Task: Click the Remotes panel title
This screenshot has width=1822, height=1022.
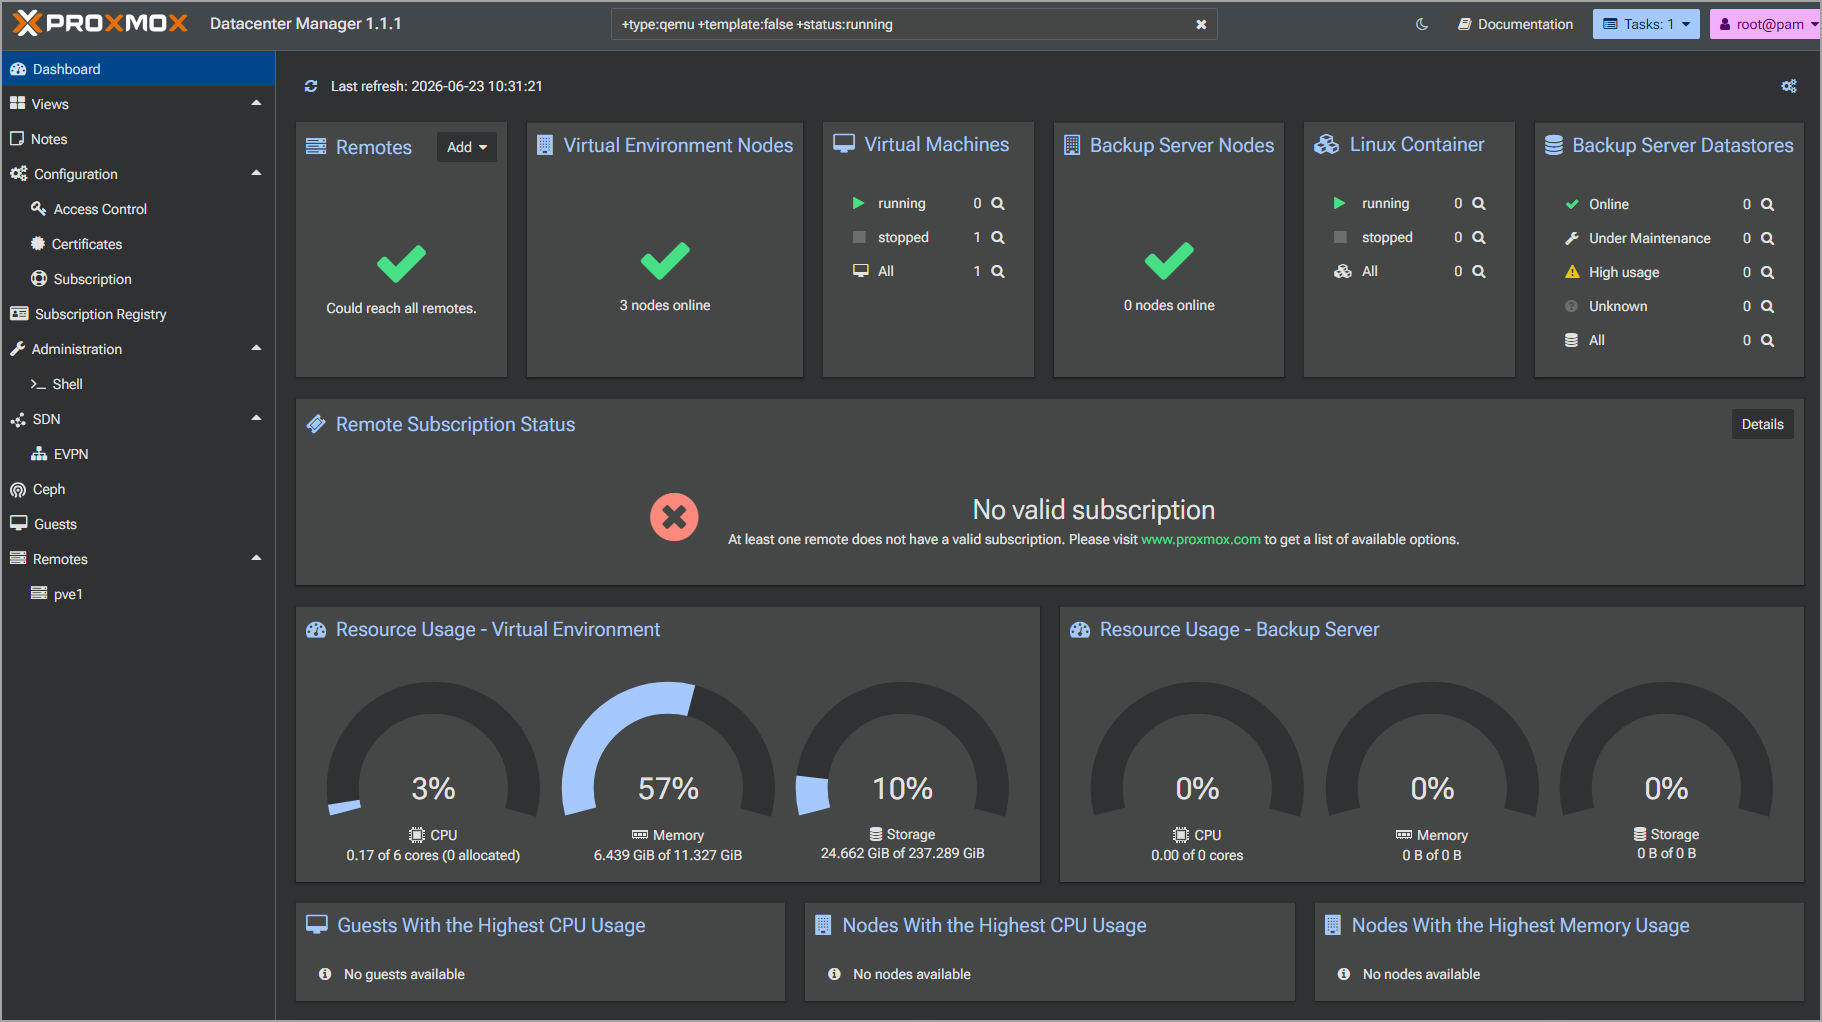Action: (374, 147)
